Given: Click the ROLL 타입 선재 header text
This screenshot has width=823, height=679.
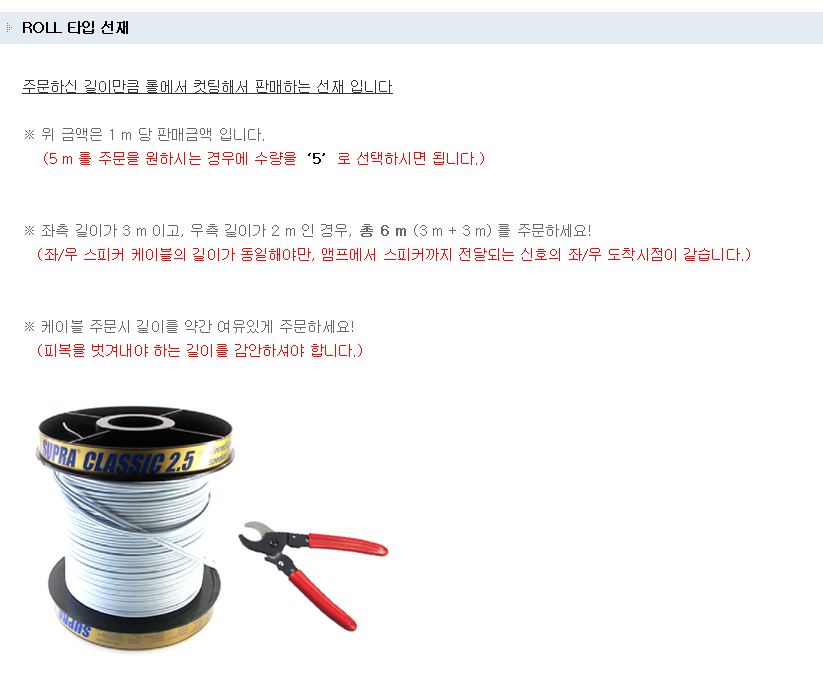Looking at the screenshot, I should click(x=76, y=28).
